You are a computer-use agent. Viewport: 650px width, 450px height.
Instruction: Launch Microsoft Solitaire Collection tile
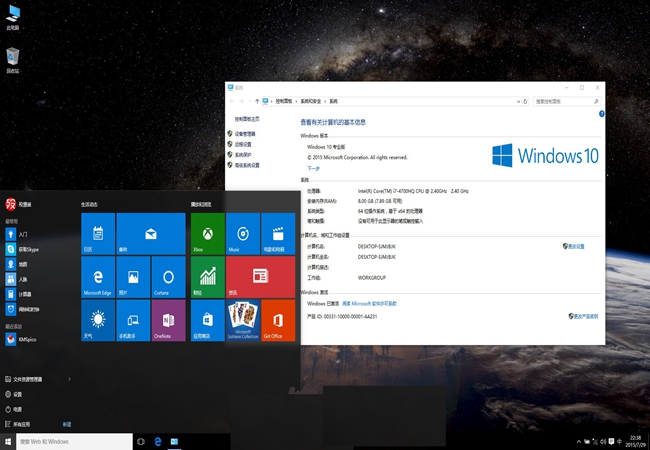[243, 320]
